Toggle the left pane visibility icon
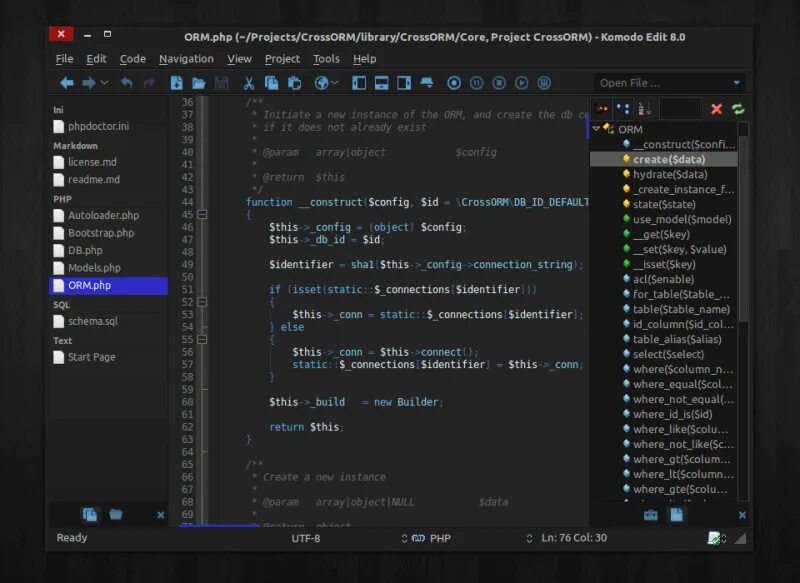Screen dimensions: 800x583 tap(359, 83)
